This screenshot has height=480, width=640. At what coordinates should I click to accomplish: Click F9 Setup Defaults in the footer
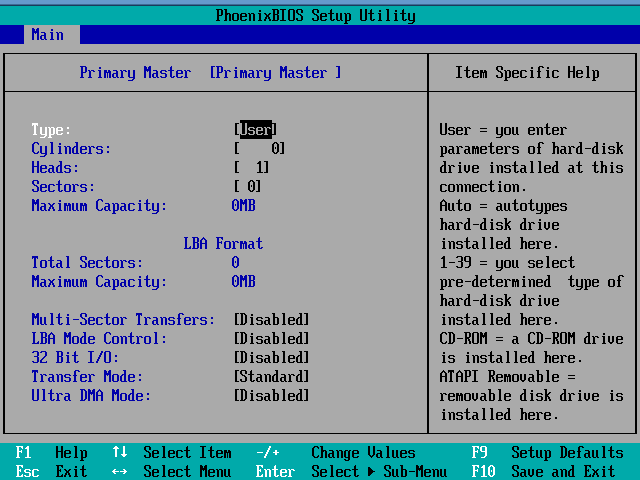tap(547, 453)
